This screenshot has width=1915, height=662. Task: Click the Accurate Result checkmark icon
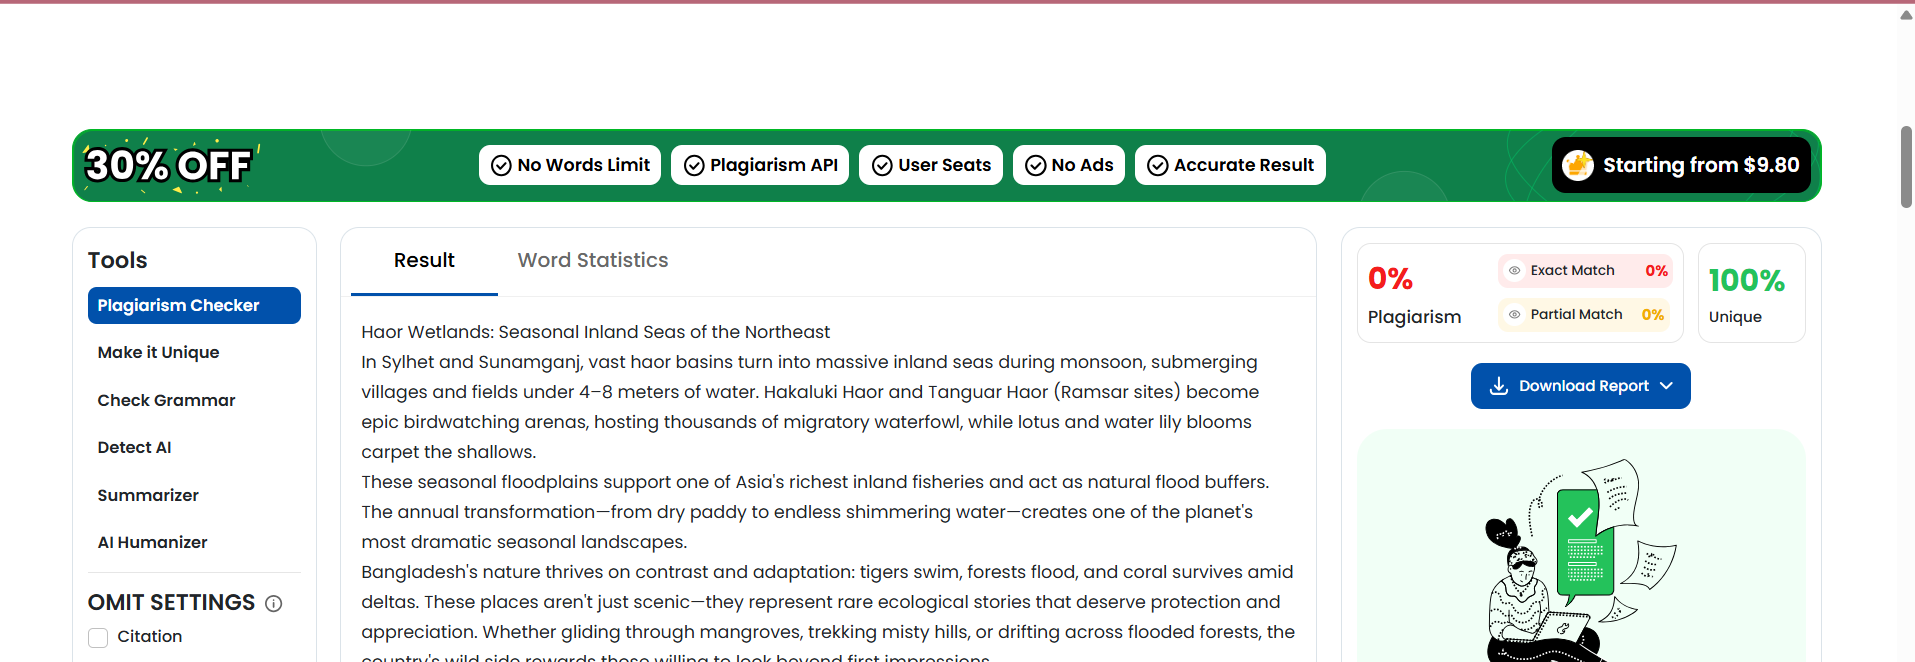pos(1158,166)
